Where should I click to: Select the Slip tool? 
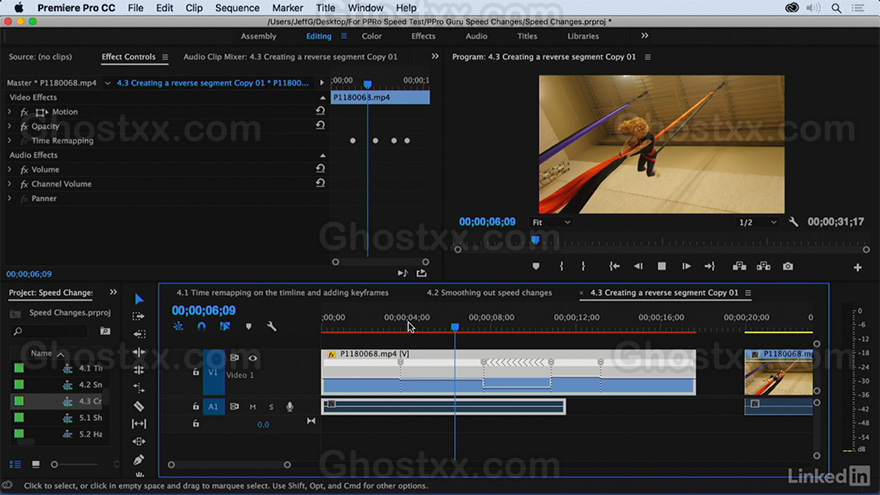[x=139, y=424]
